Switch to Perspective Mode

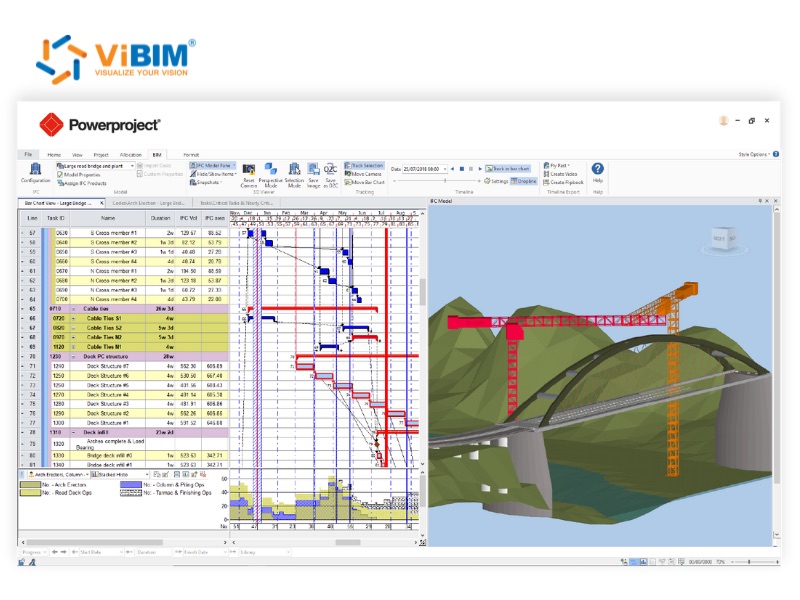270,175
